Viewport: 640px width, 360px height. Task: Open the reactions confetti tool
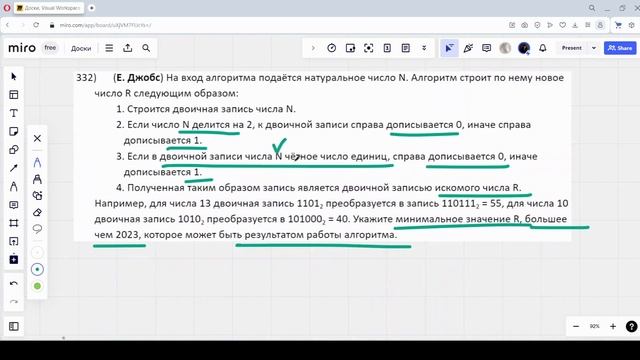coord(468,48)
